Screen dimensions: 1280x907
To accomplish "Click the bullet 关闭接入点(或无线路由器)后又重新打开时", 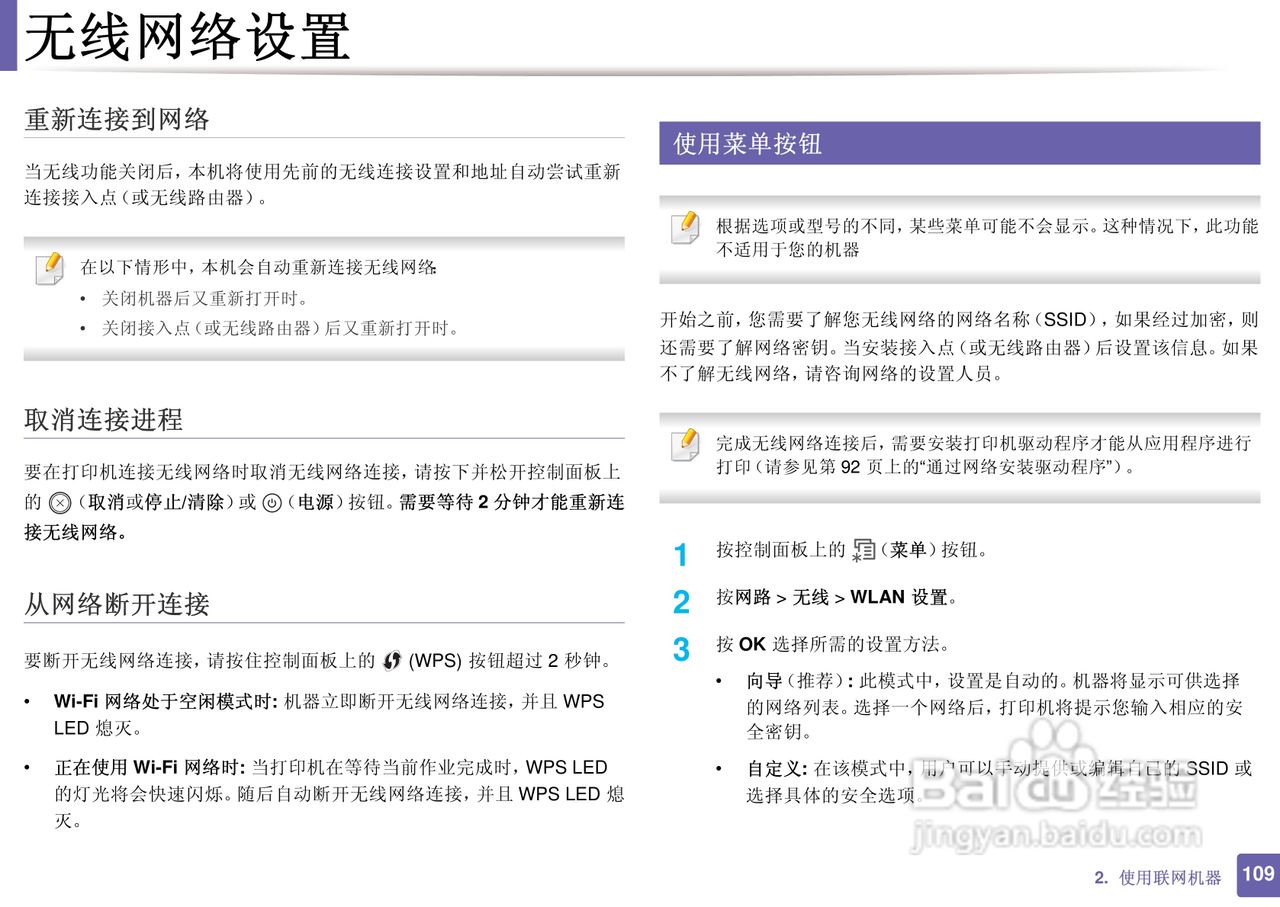I will [281, 327].
